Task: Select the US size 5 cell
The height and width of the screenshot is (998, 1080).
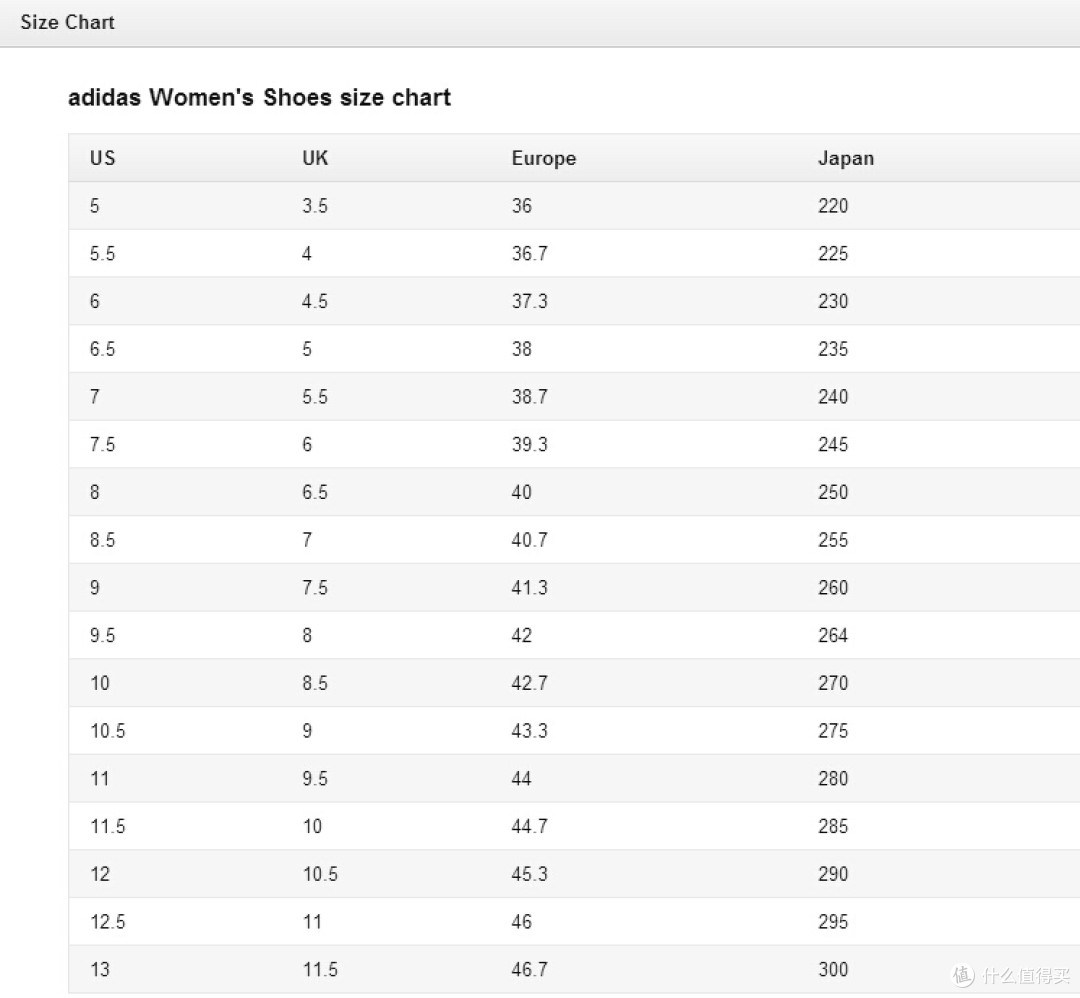Action: click(95, 206)
